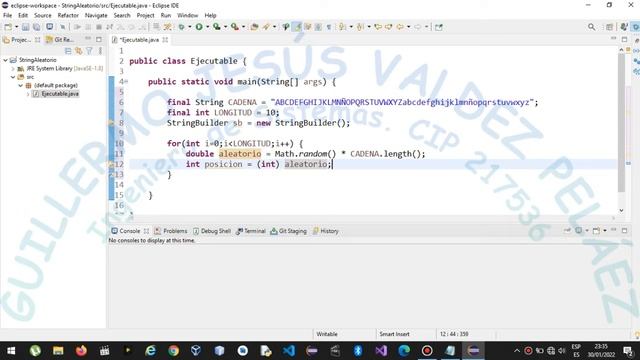This screenshot has width=640, height=360.
Task: Click the Forward navigation arrow
Action: pos(418,27)
